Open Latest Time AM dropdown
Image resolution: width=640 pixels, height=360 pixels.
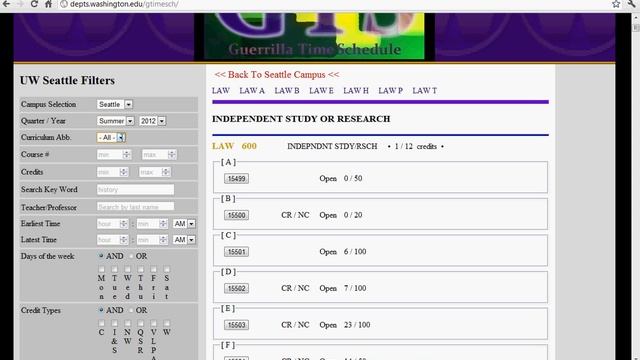184,240
